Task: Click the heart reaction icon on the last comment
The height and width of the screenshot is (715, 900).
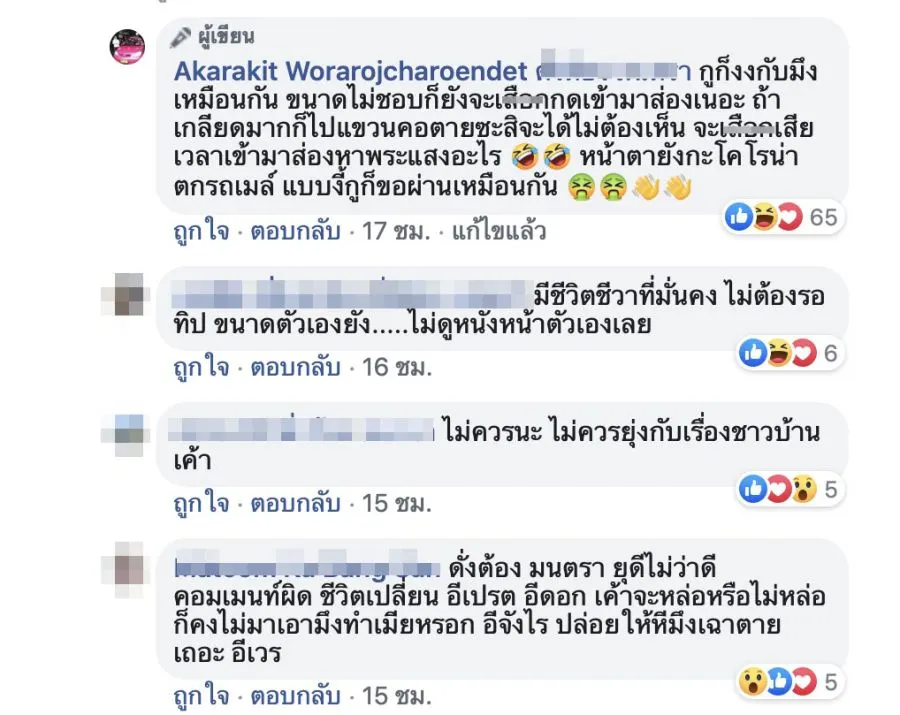Action: pyautogui.click(x=804, y=682)
